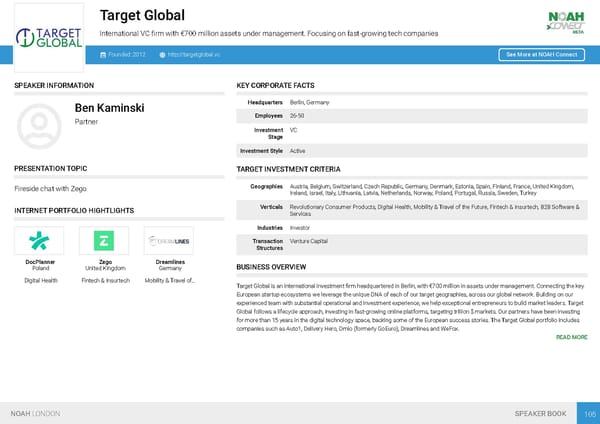Click the globe icon beside the website URL
Viewport: 600px width, 424px height.
162,55
